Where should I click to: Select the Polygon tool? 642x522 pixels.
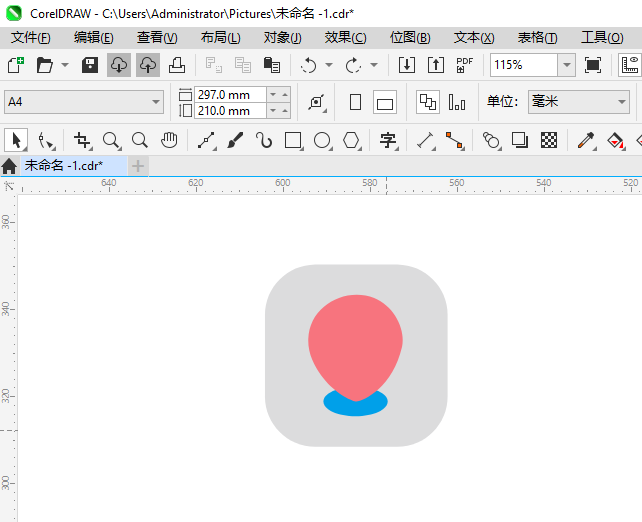coord(352,140)
